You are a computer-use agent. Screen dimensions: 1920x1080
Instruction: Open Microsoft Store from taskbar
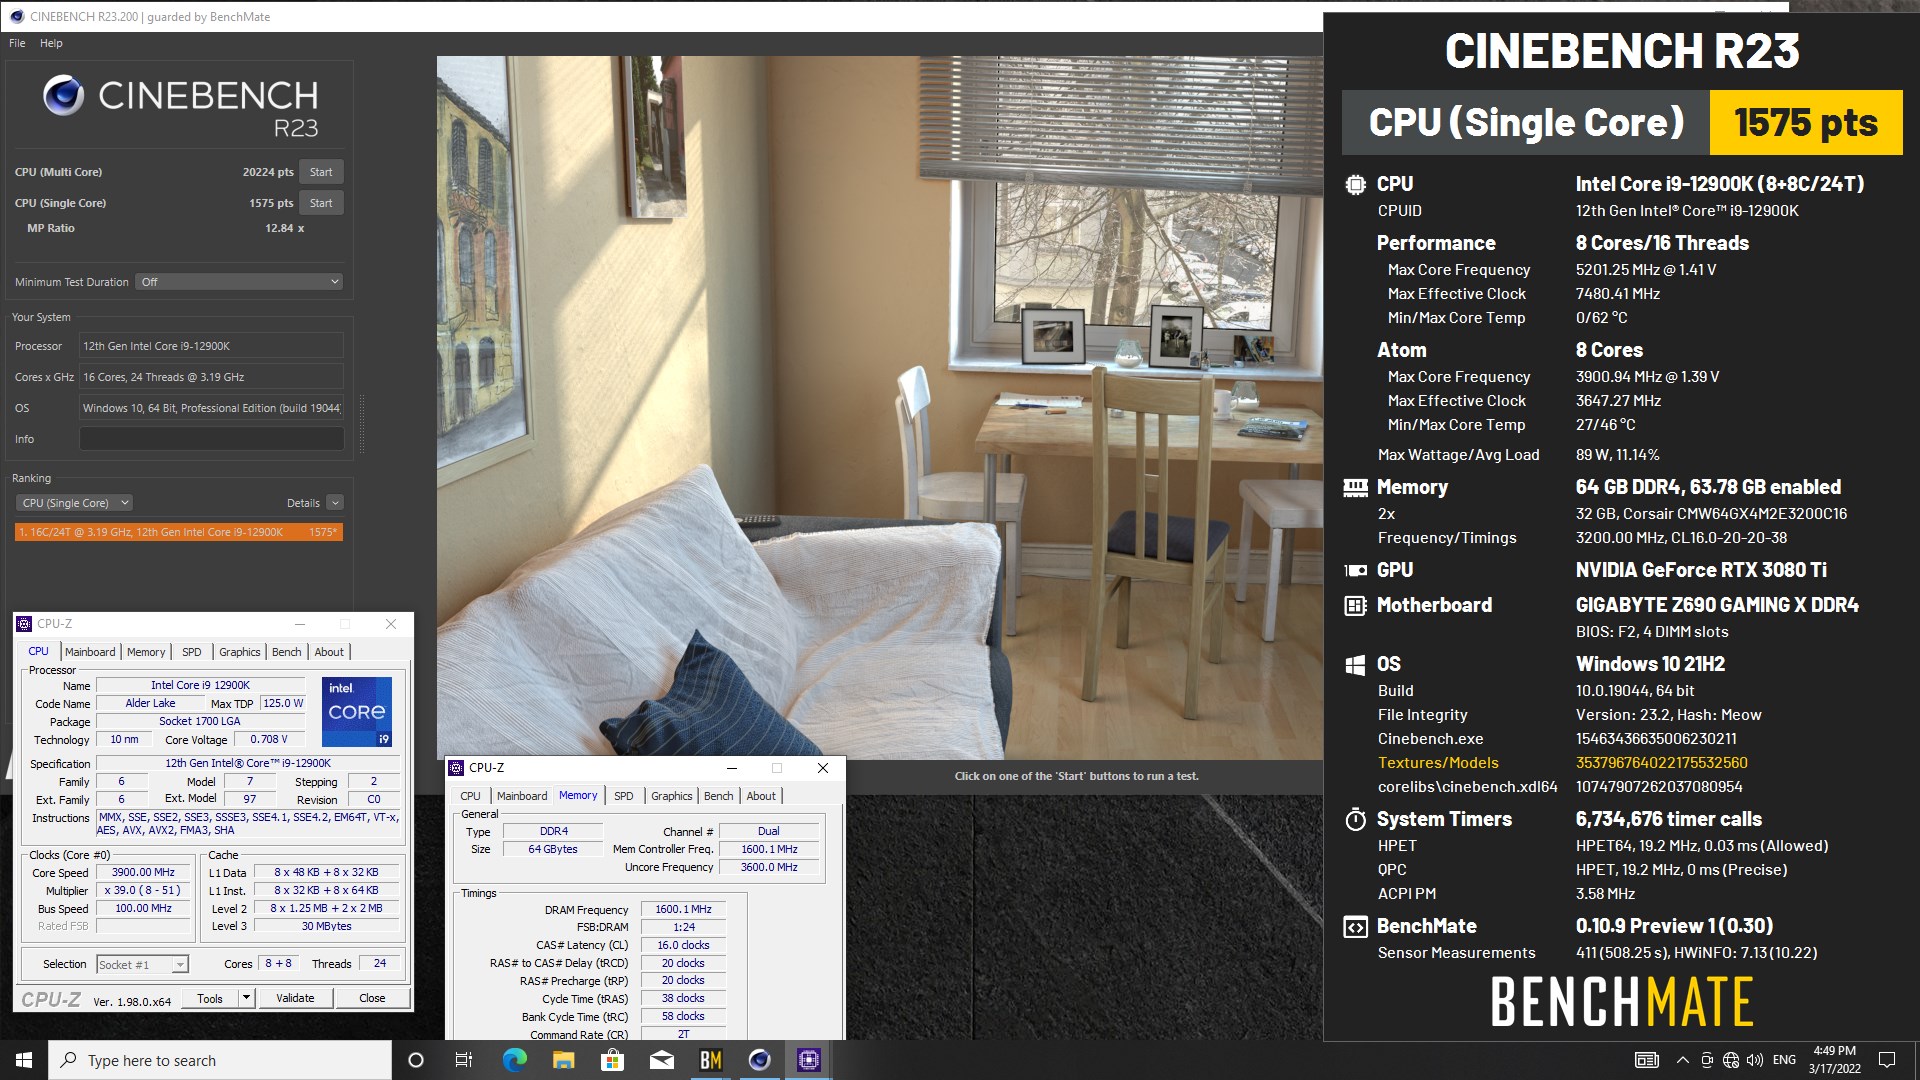(x=612, y=1060)
